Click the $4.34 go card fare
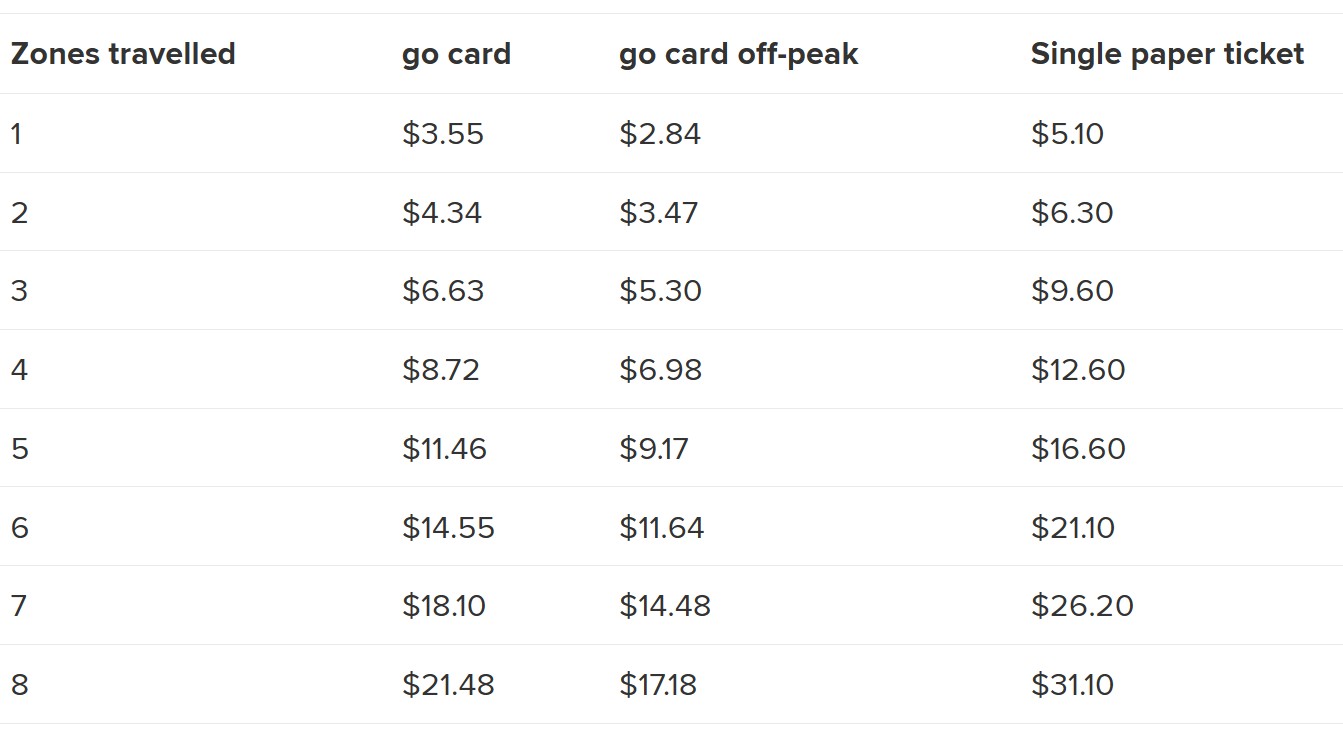 pos(442,213)
